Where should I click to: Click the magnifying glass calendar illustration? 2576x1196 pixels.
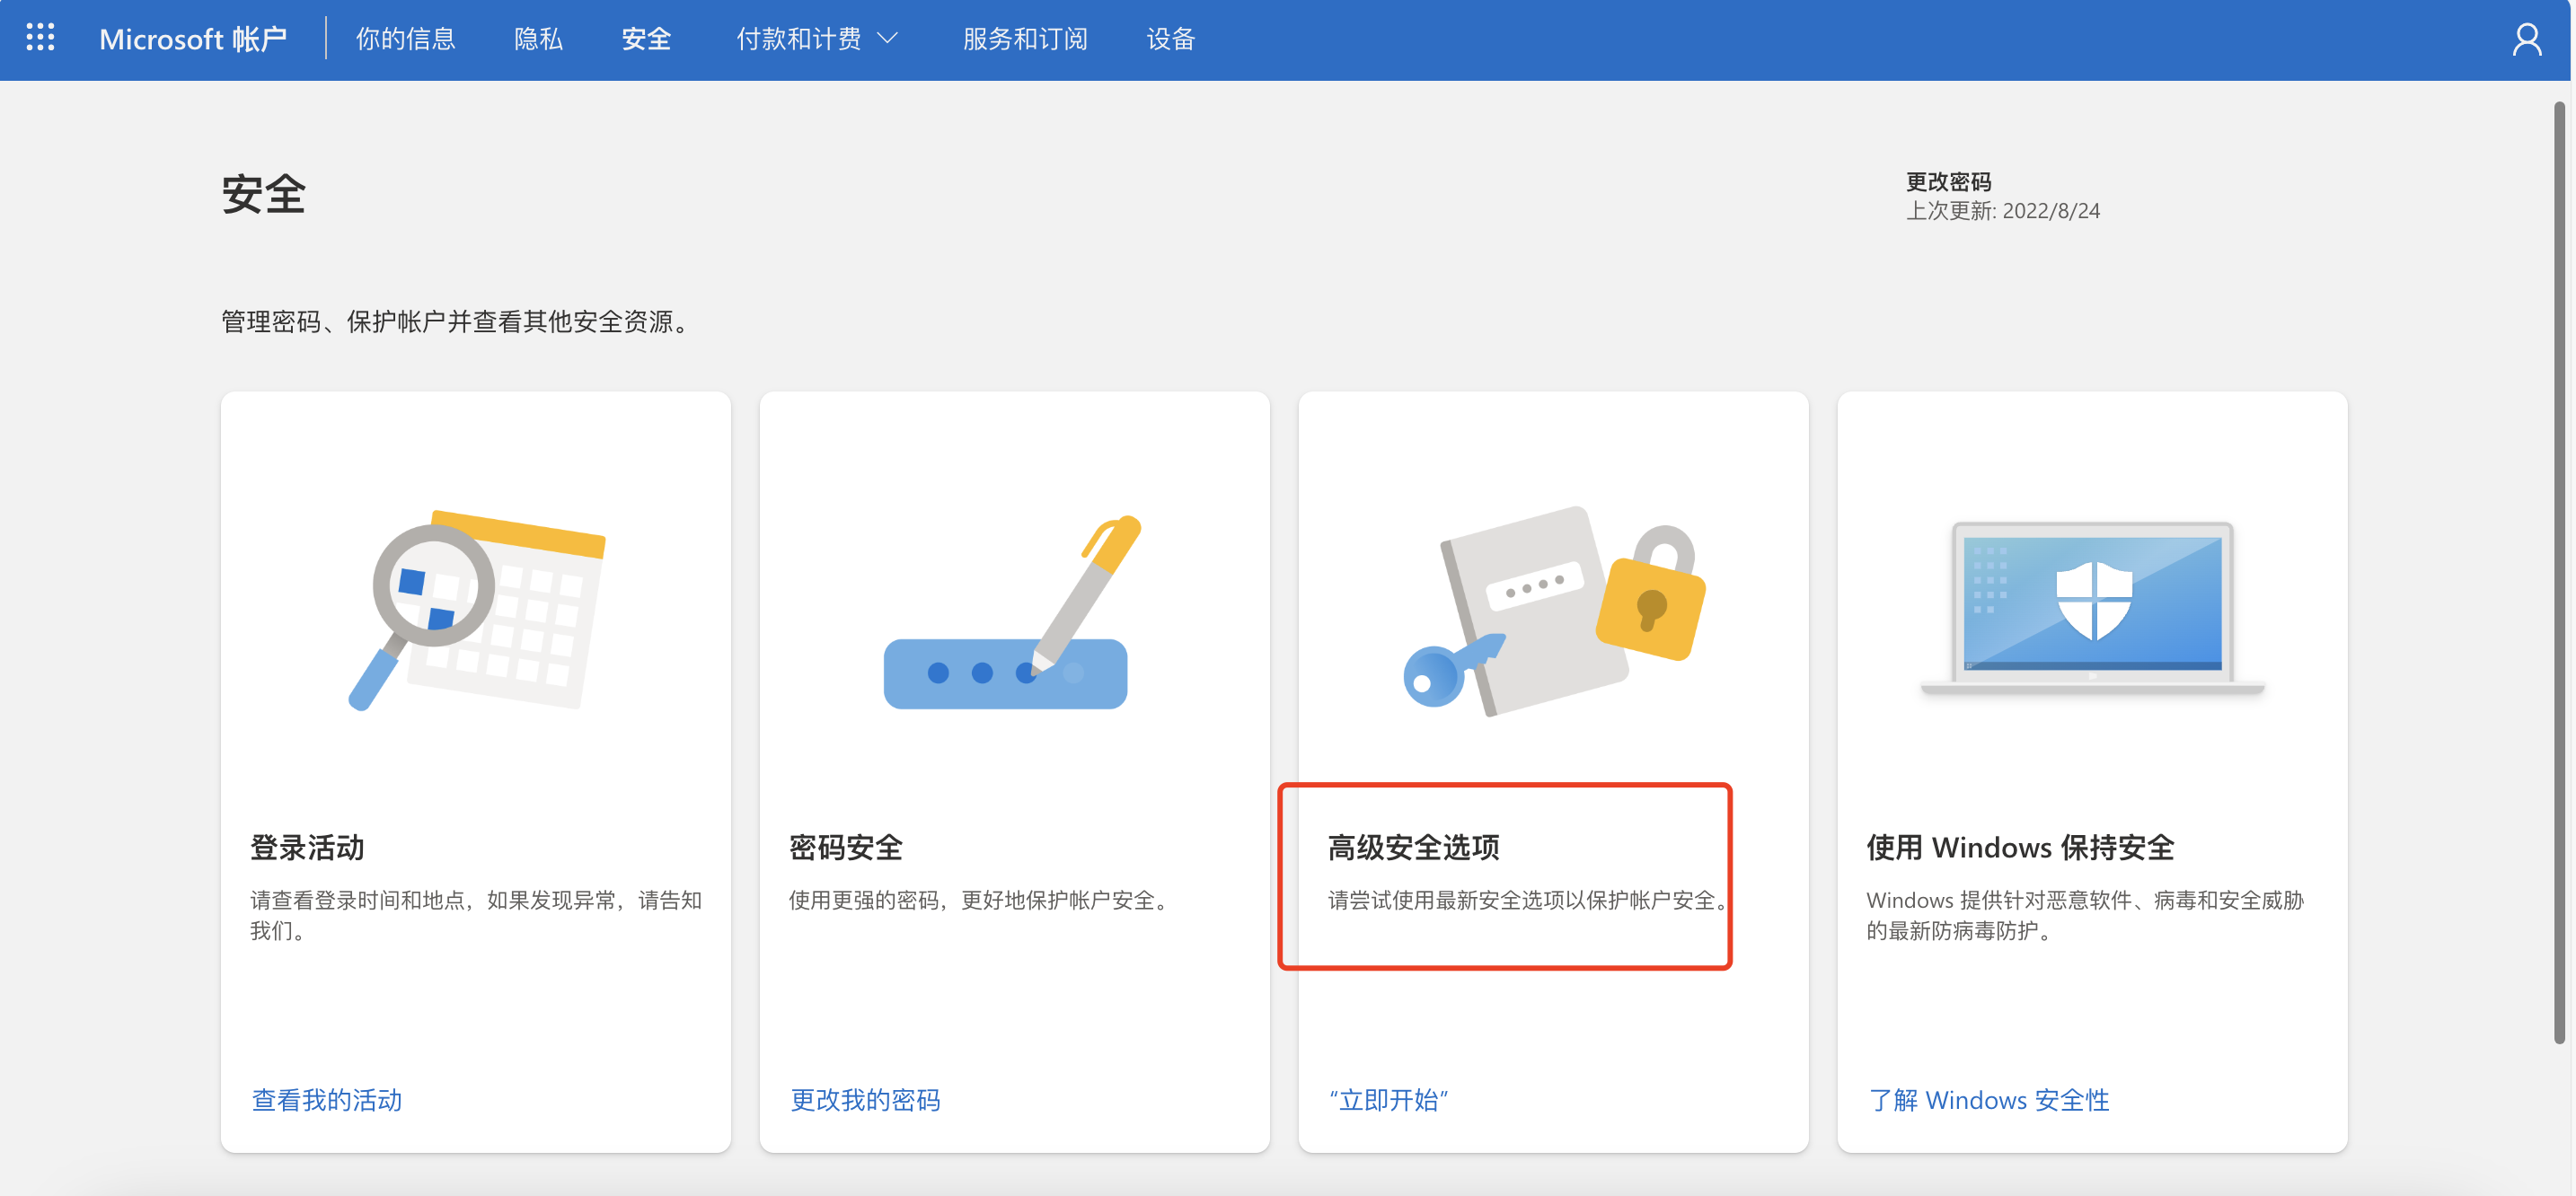[476, 610]
